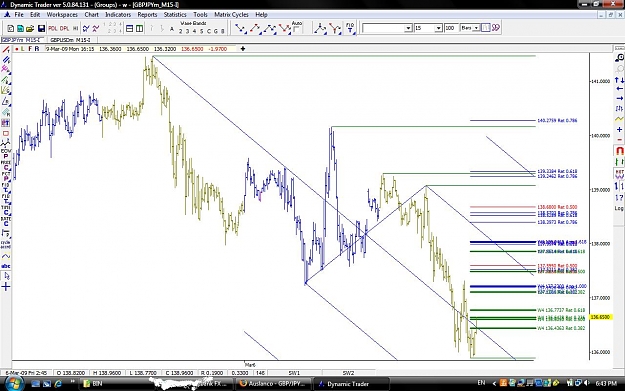The image size is (625, 391).
Task: Select the arrow pointer cursor tool
Action: (x=6, y=276)
